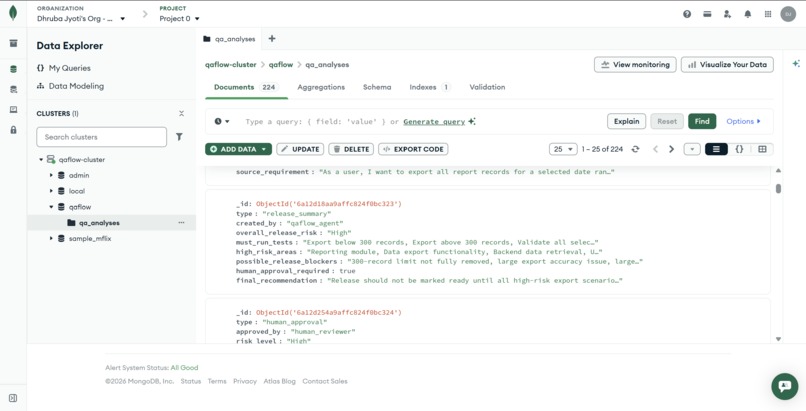Click the database sidebar icon
Viewport: 806px width, 411px height.
13,69
